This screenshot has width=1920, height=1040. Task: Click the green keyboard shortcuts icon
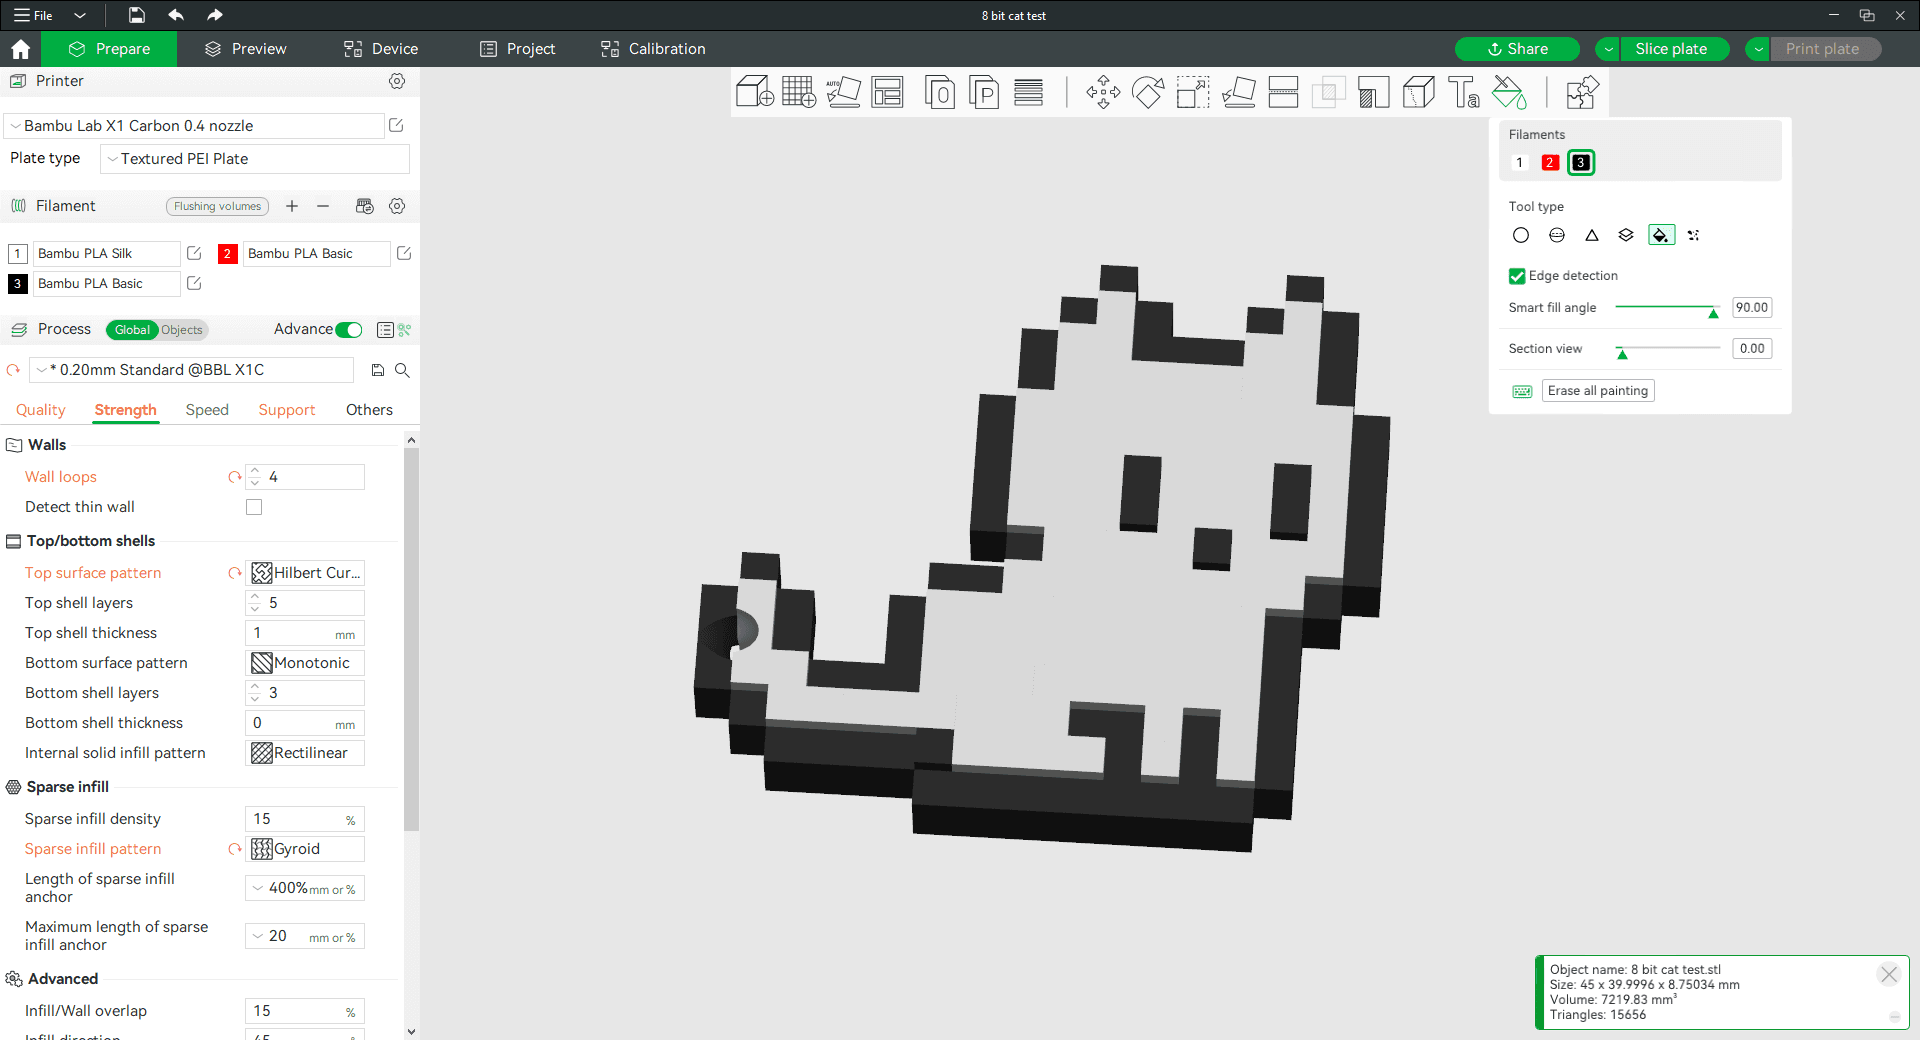pyautogui.click(x=1522, y=391)
